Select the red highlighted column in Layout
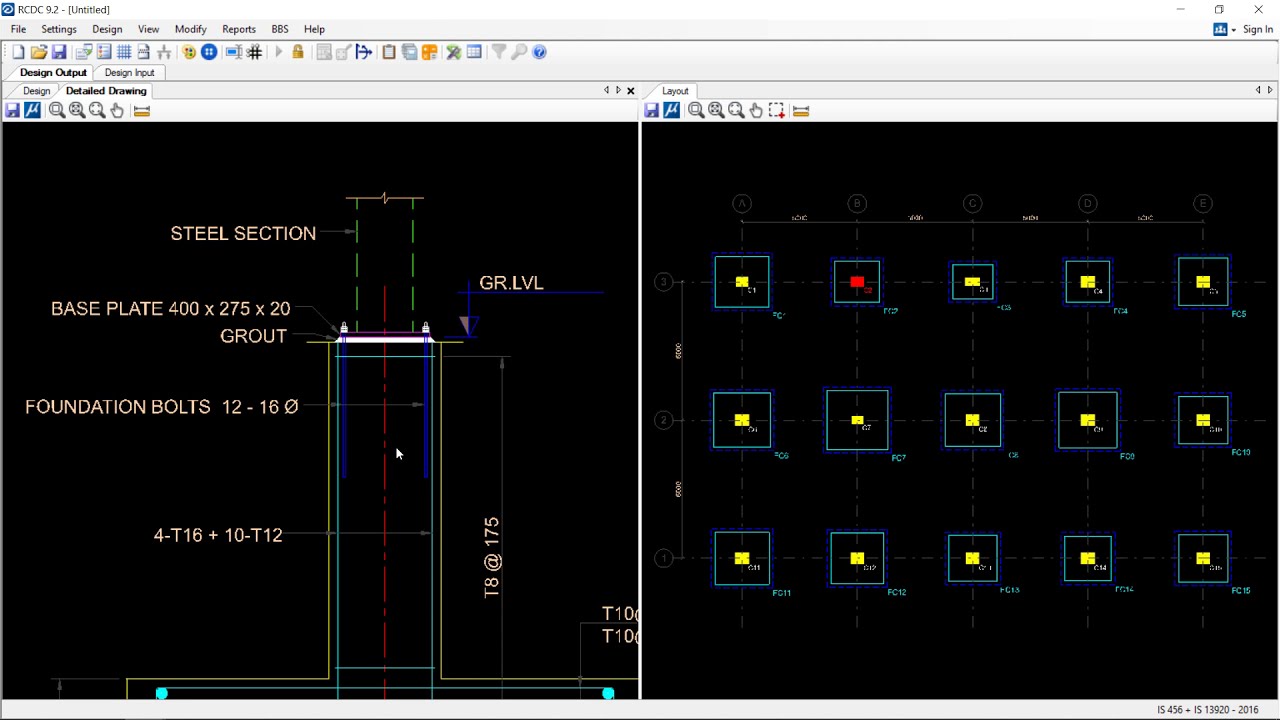This screenshot has width=1280, height=720. [857, 282]
